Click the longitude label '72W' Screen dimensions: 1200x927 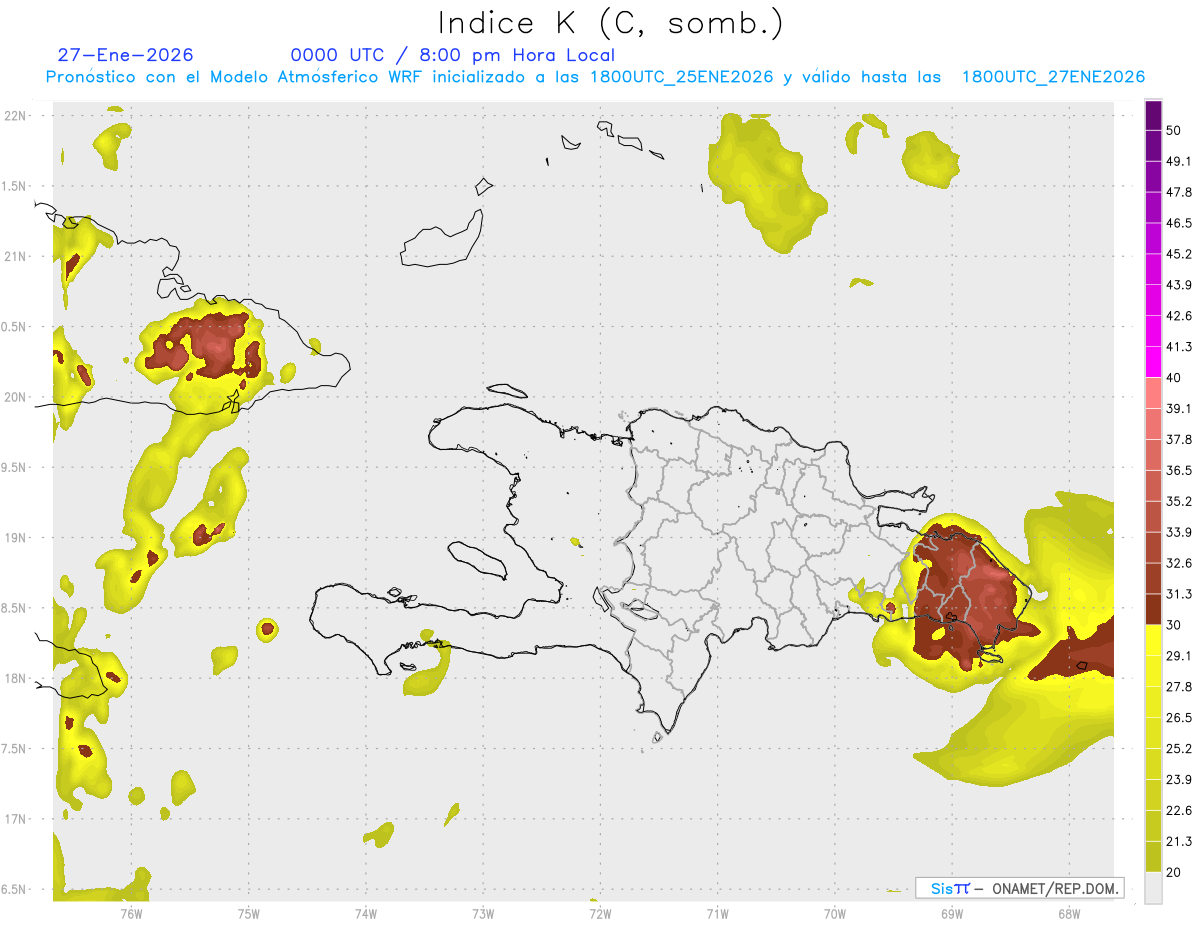point(600,913)
